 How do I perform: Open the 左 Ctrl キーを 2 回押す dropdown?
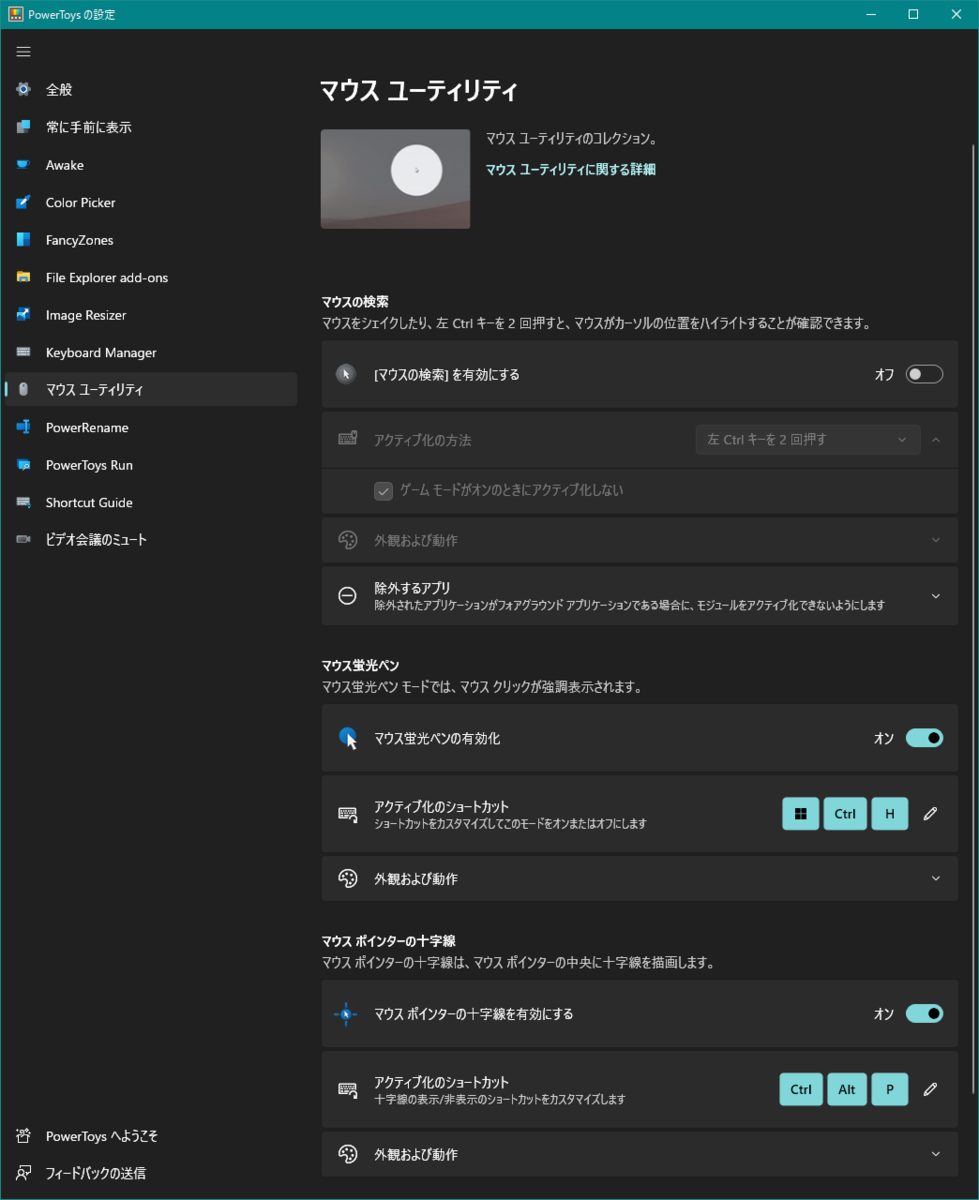click(808, 439)
